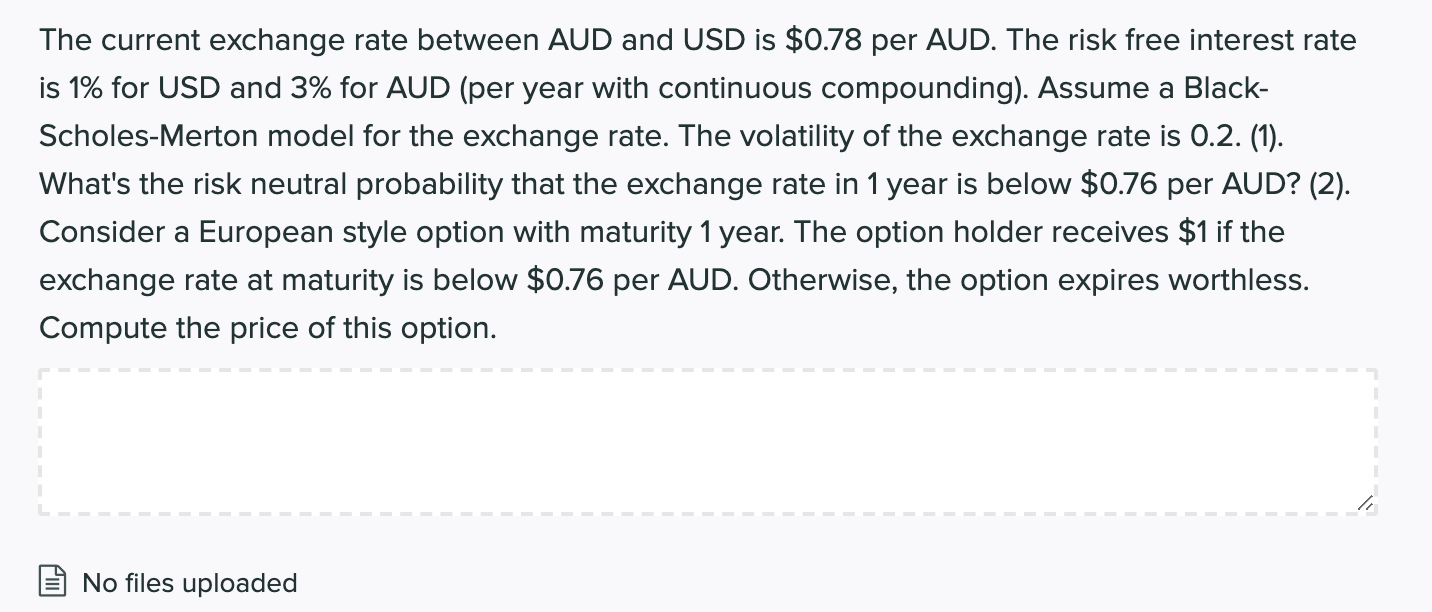Click inside the dashed answer text box
1432x612 pixels.
coord(710,442)
